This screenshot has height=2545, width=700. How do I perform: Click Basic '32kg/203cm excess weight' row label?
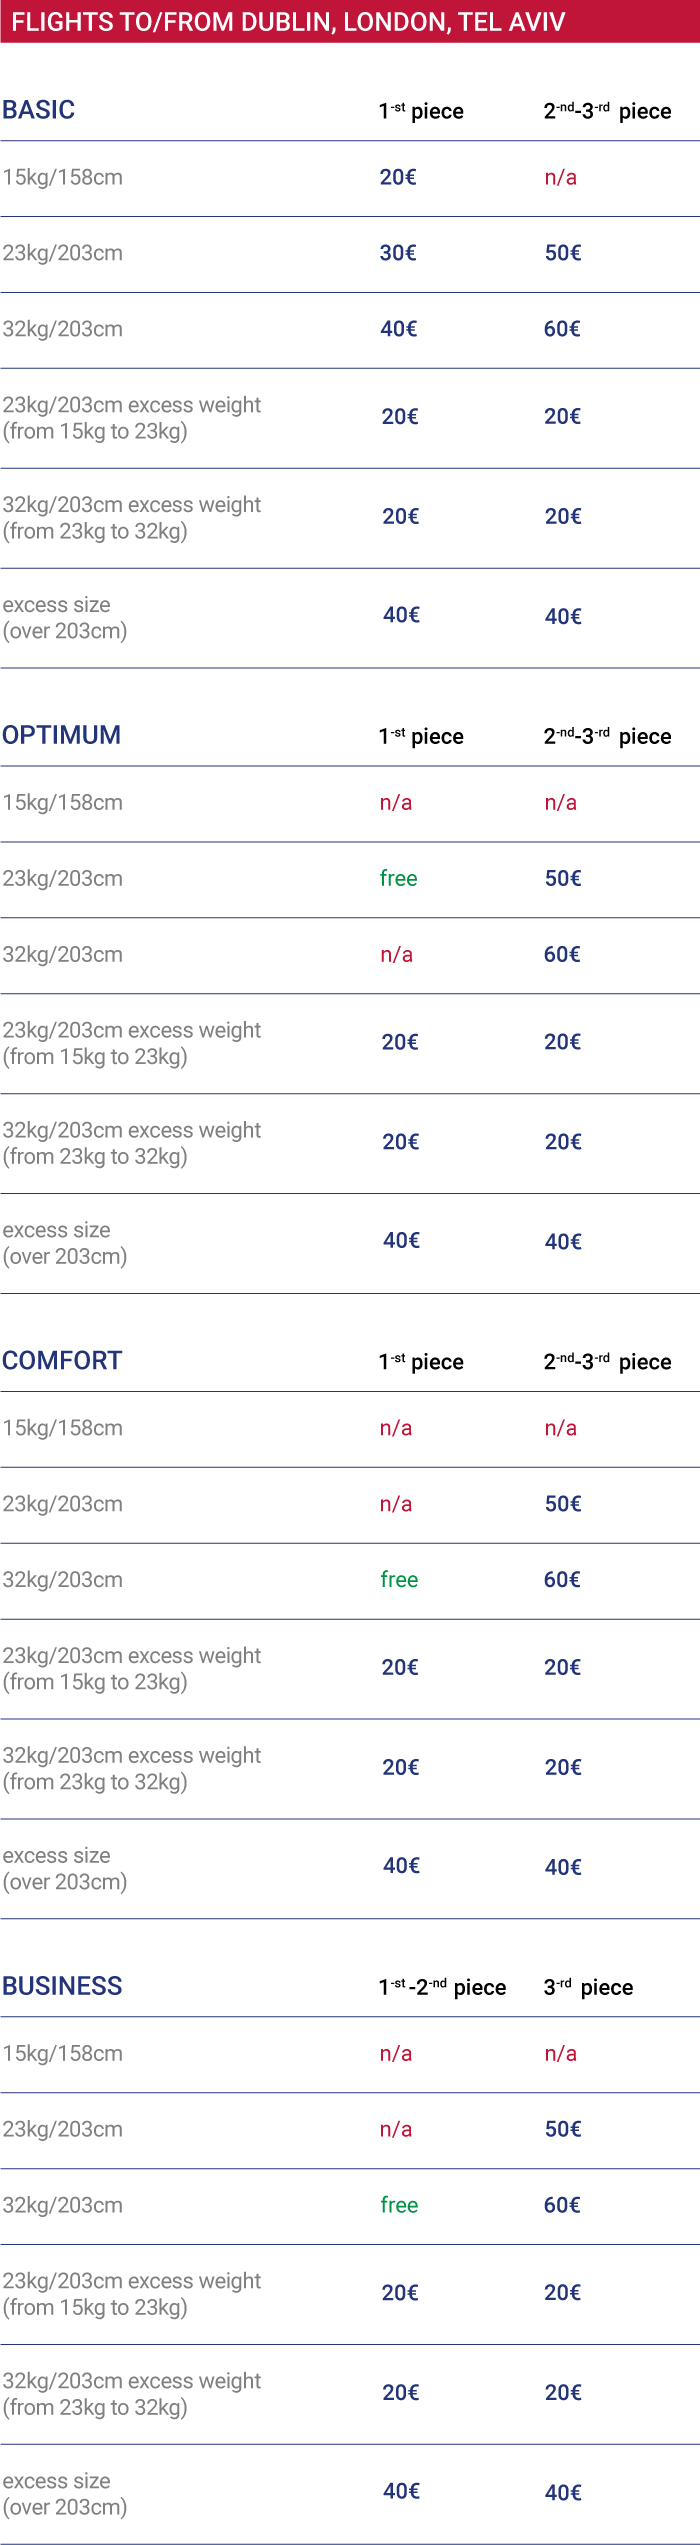point(131,518)
